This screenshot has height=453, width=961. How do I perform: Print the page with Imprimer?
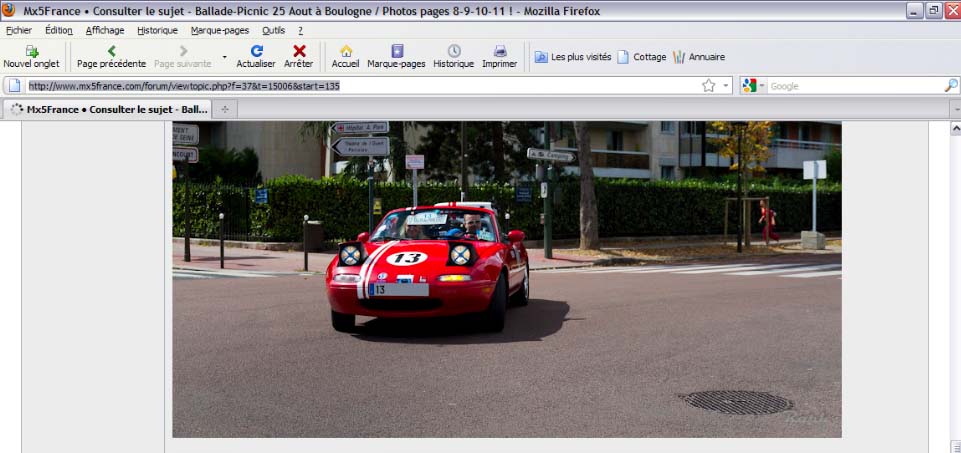(x=499, y=56)
